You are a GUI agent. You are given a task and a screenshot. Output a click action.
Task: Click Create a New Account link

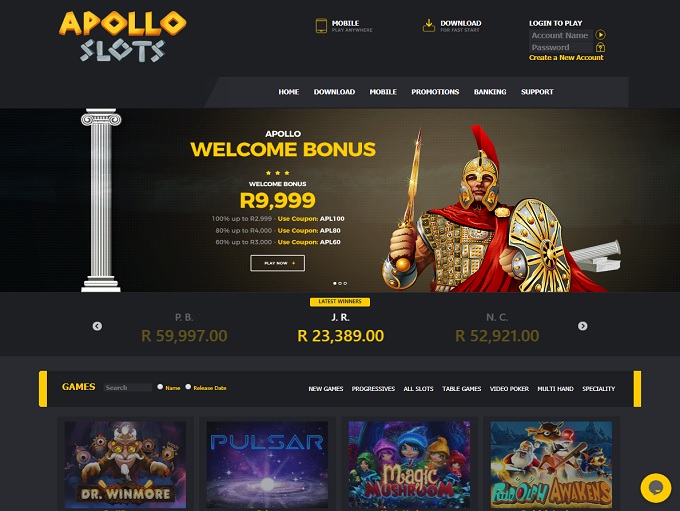[x=566, y=57]
